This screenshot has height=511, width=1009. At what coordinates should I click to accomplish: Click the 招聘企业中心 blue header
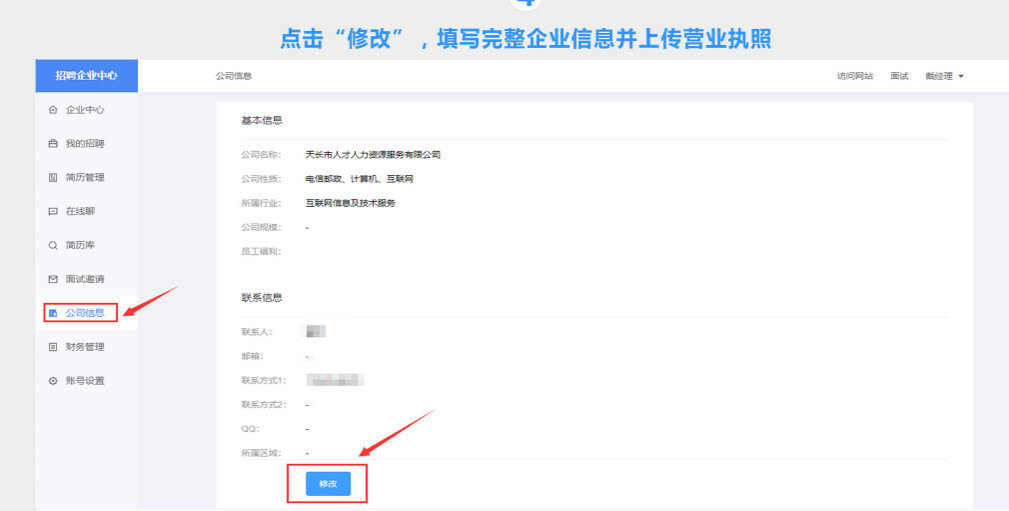tap(86, 76)
